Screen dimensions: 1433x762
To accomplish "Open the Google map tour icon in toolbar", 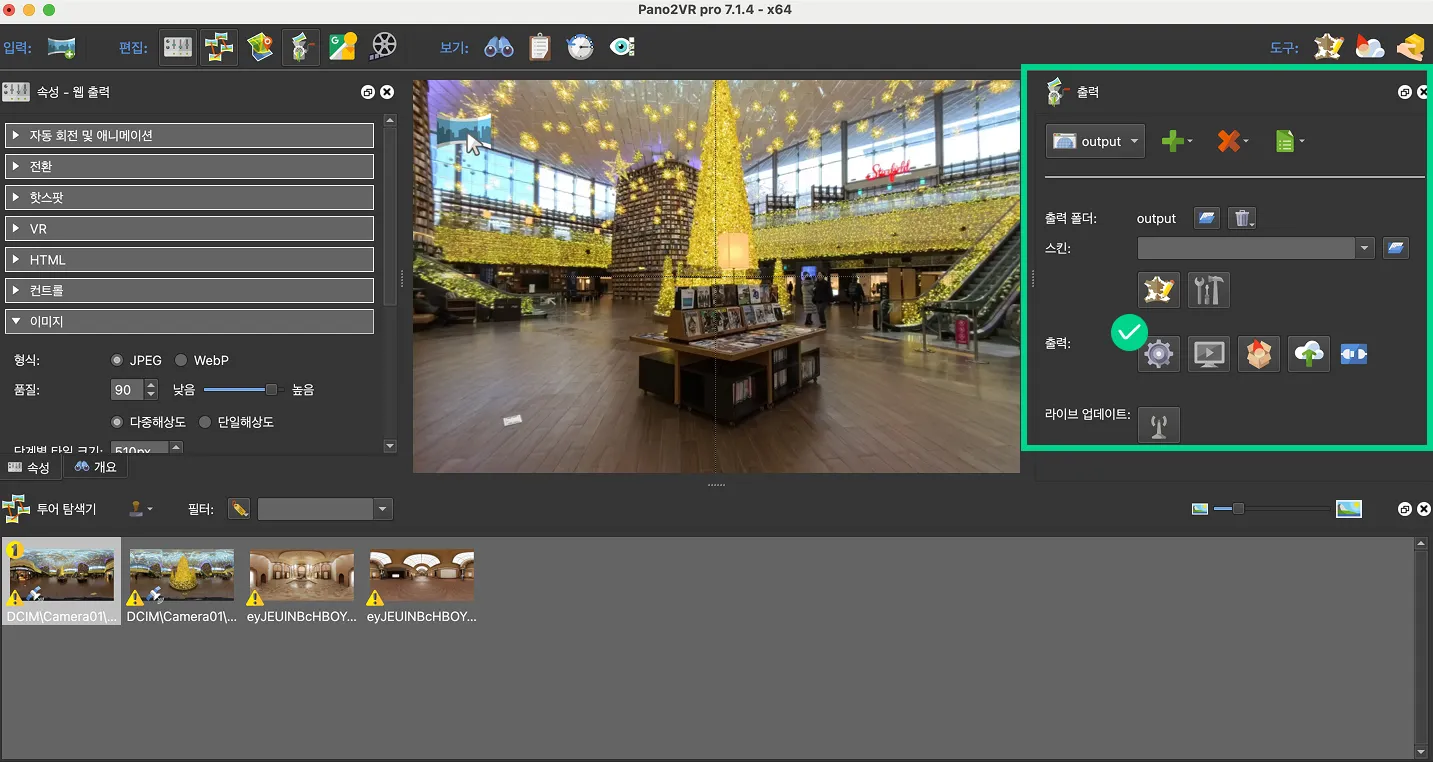I will pos(342,47).
